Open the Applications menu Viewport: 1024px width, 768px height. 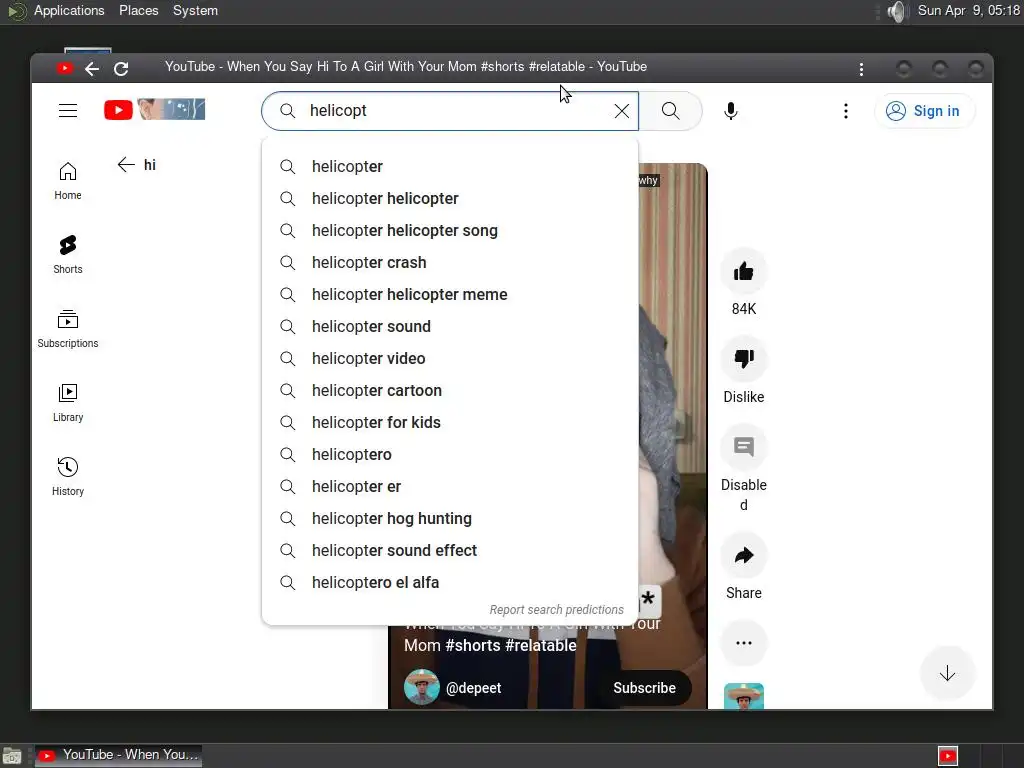(69, 10)
